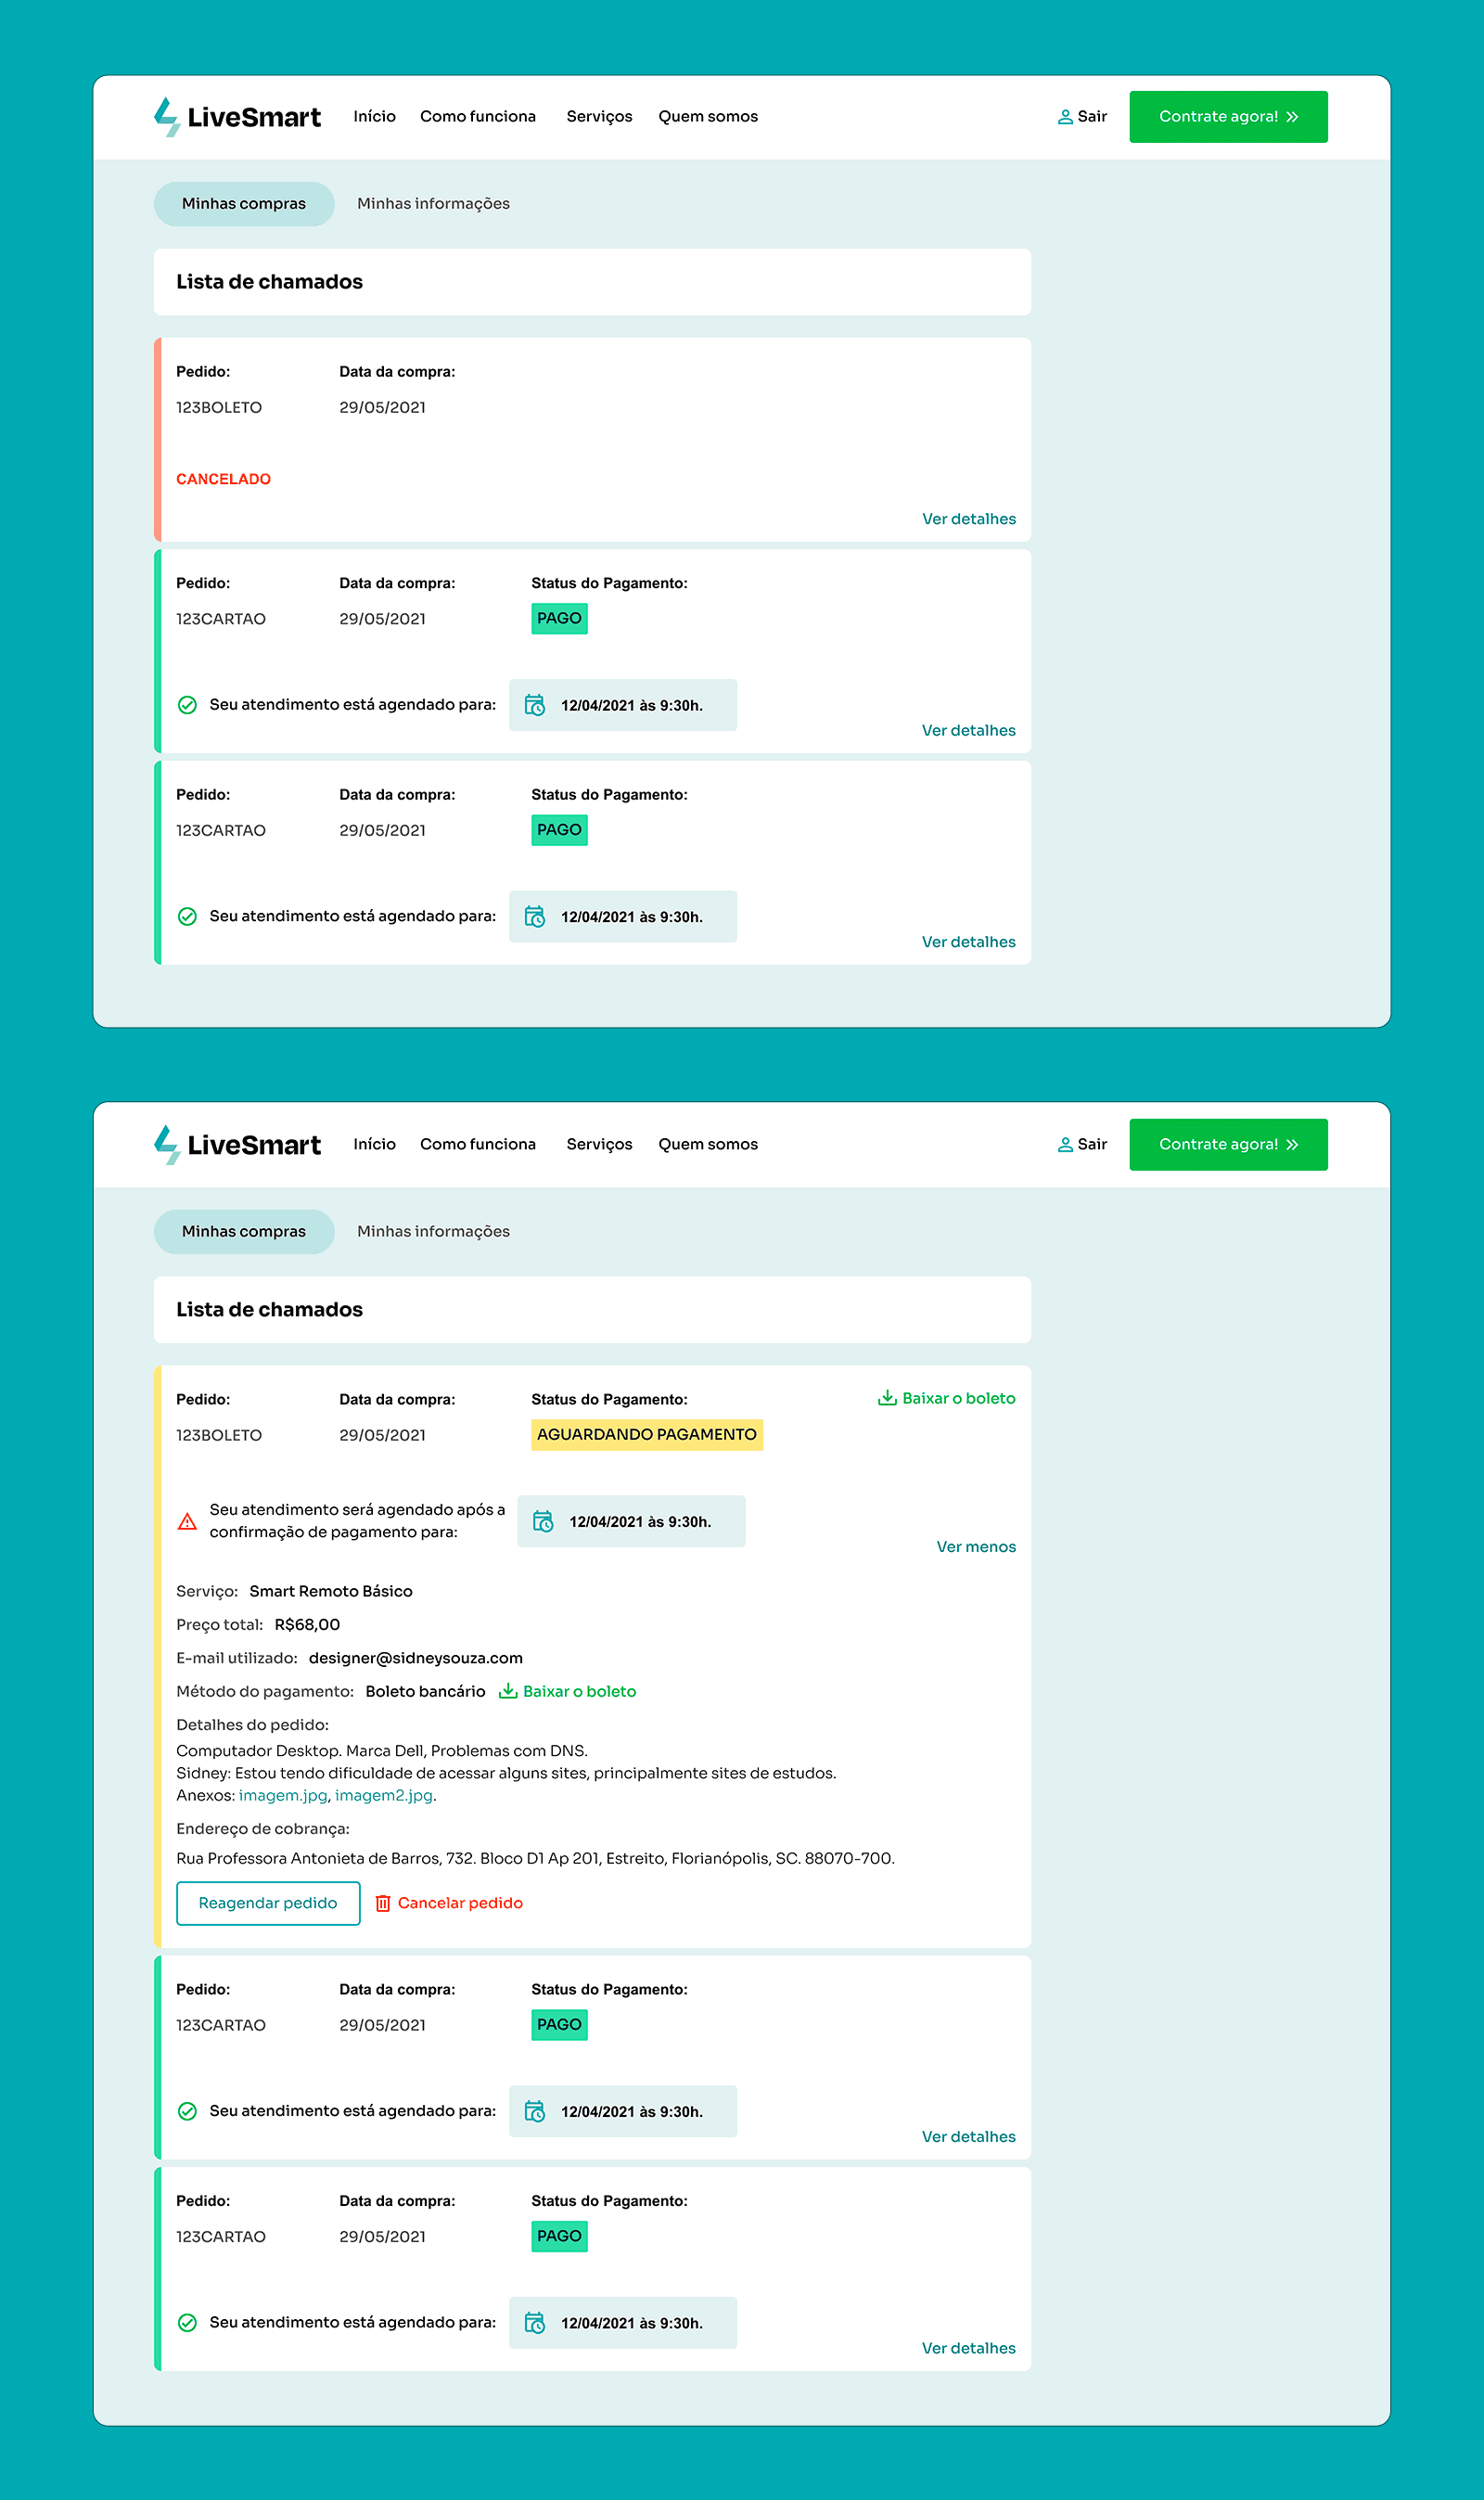Expand Ver detalhes on last 123CARTAO card, lower screen
This screenshot has width=1484, height=2500.
click(x=969, y=2348)
